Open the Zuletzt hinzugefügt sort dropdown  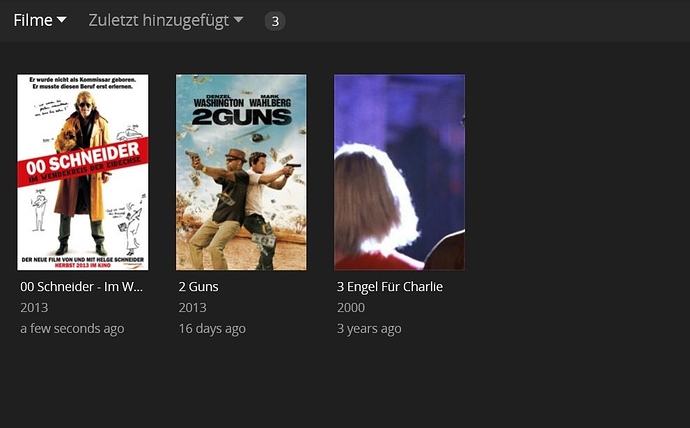[165, 20]
